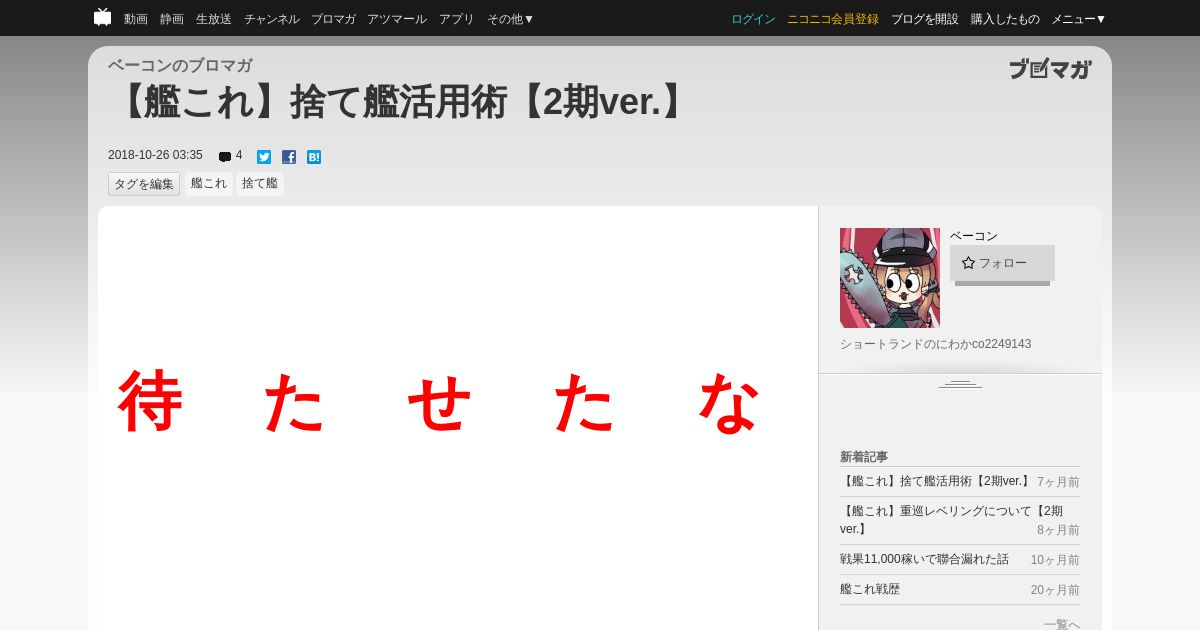
Task: Open 購入したもの link
Action: pos(1005,19)
